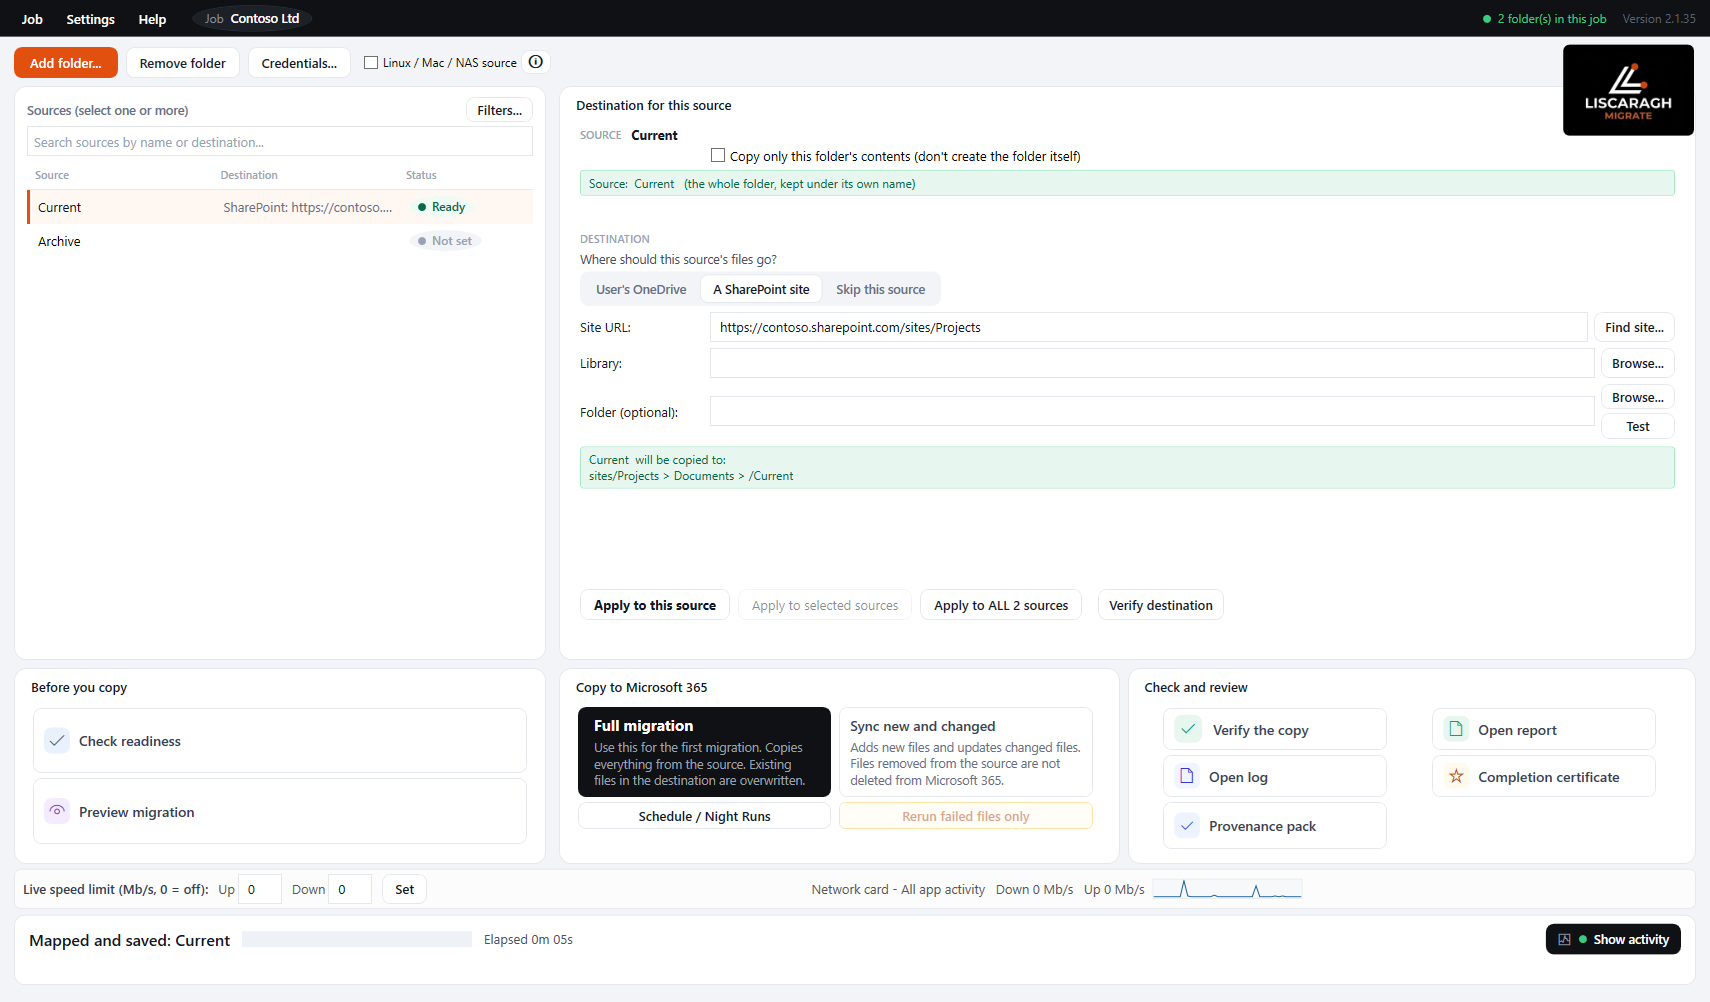Screen dimensions: 1710x1002
Task: Open the Find site... picker
Action: click(x=1634, y=327)
